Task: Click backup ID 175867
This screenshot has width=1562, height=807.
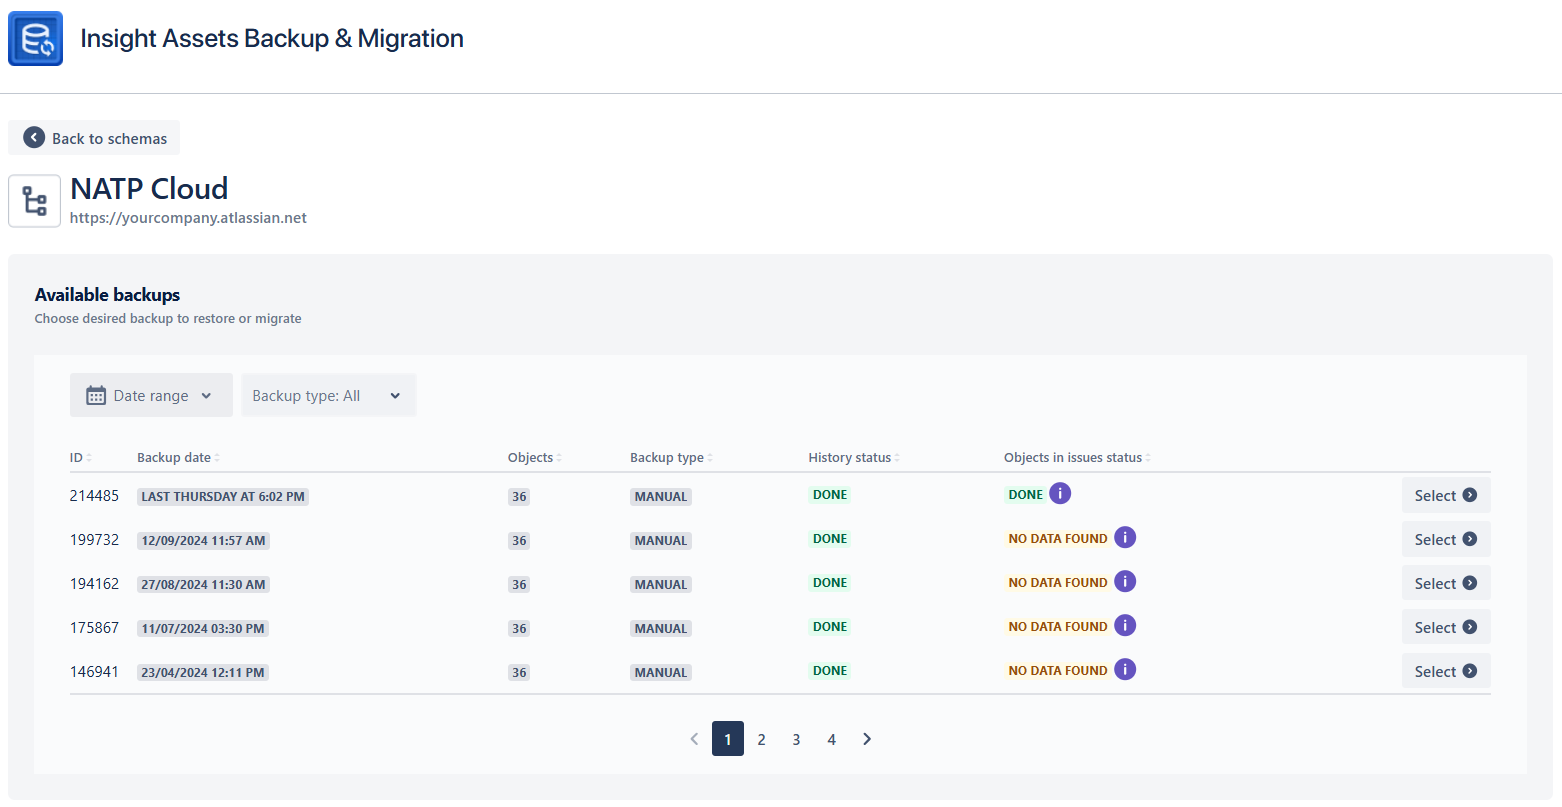Action: click(94, 628)
